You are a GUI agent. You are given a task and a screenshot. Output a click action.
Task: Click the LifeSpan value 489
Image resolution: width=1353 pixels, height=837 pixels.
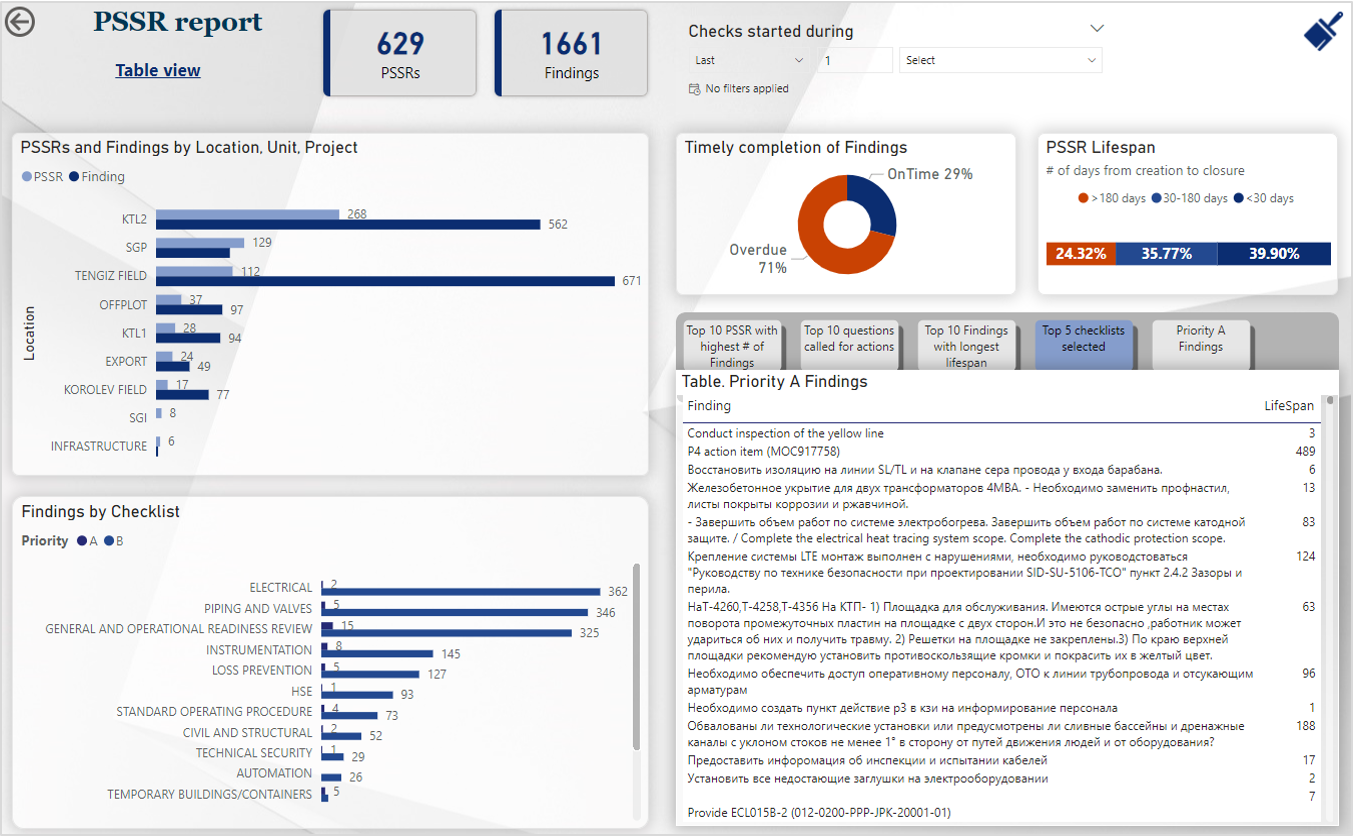pos(1305,451)
